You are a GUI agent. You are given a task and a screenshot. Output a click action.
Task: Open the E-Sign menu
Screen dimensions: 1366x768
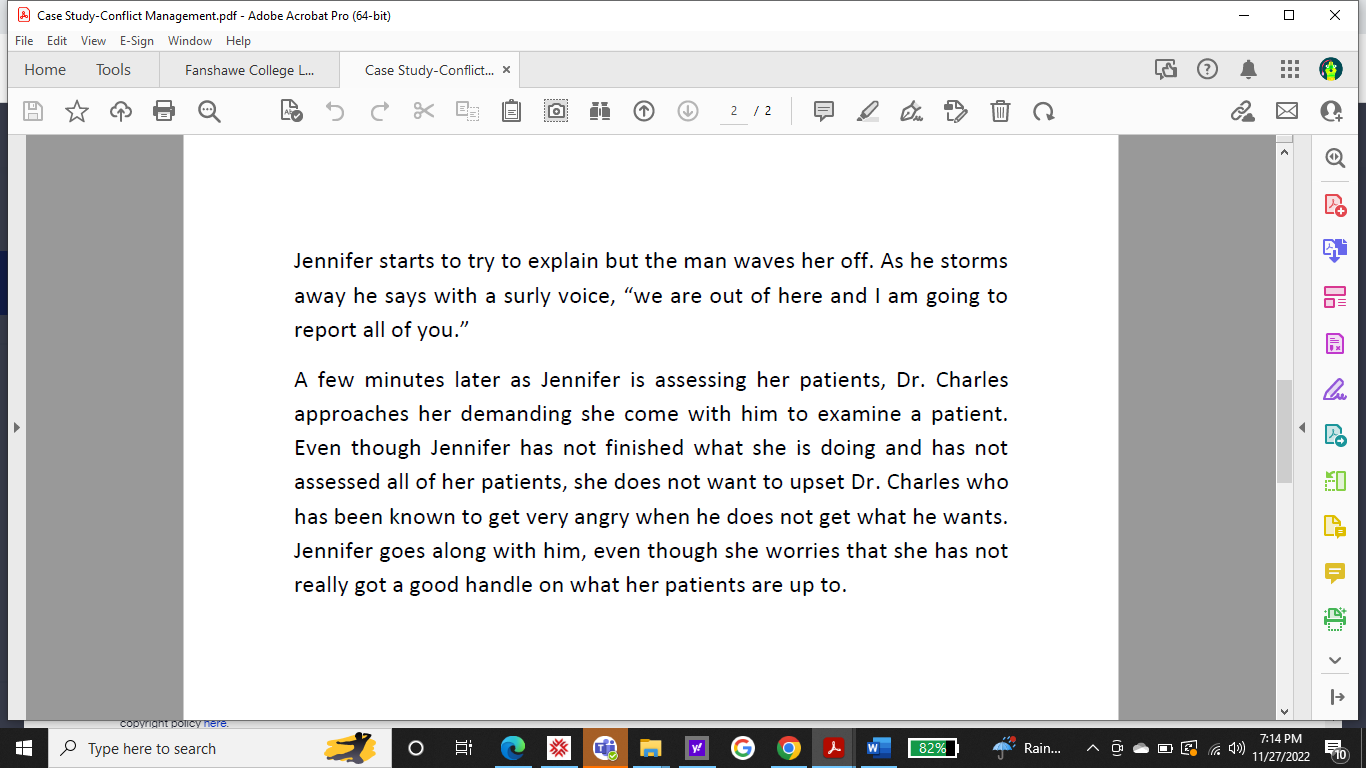136,41
